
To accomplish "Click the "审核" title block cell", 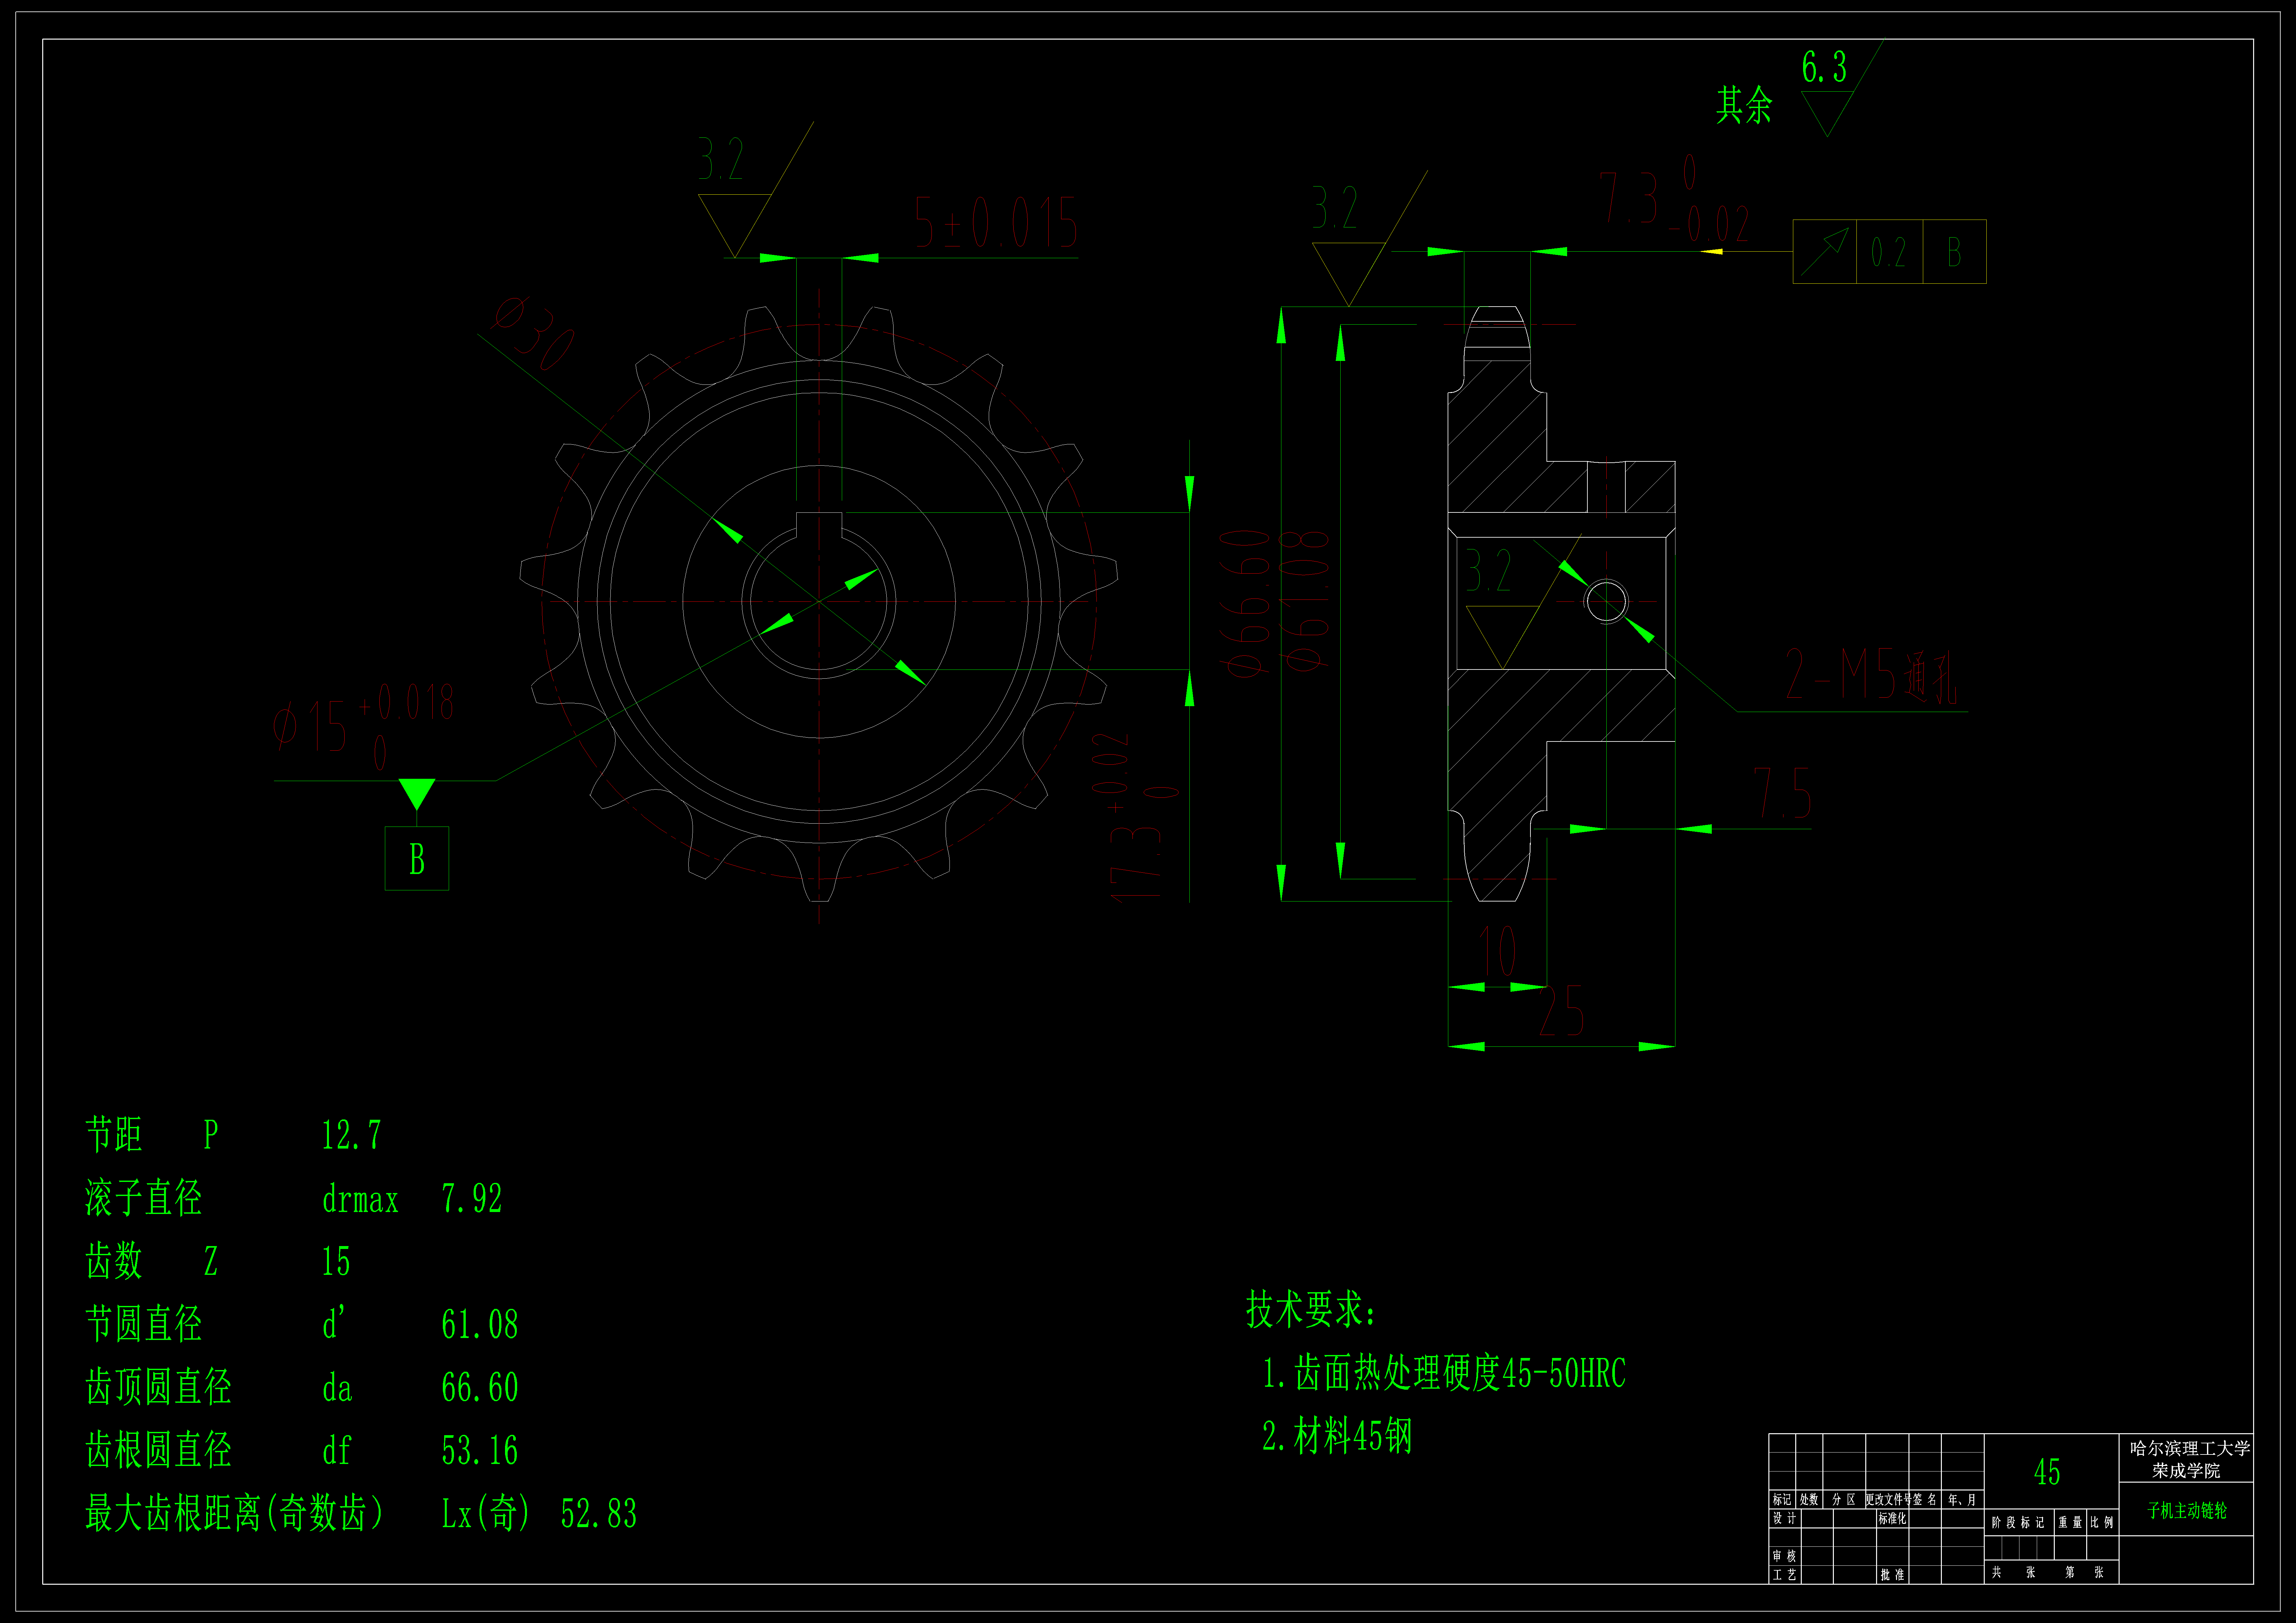I will (x=1784, y=1556).
